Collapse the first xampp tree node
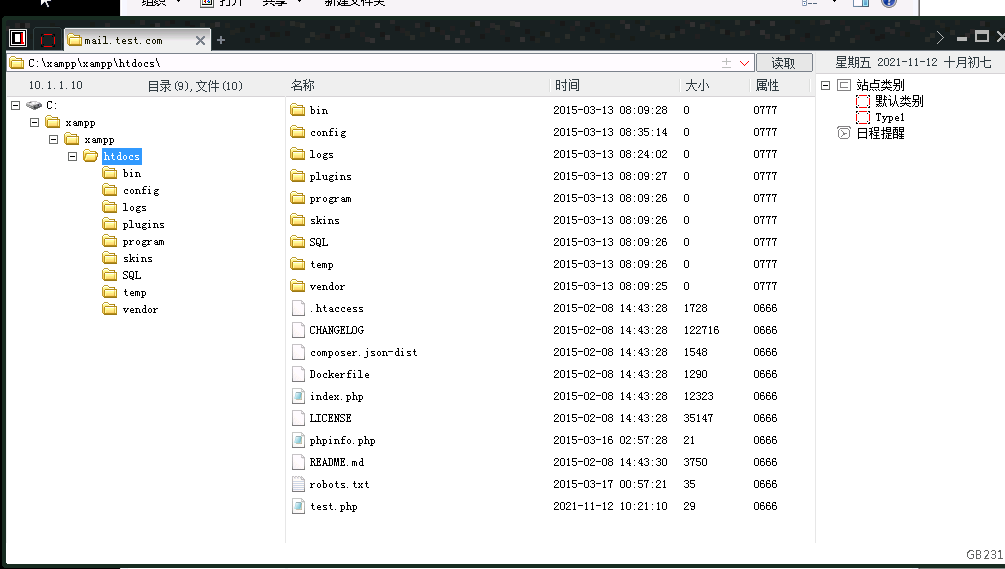Image resolution: width=1005 pixels, height=569 pixels. [35, 122]
